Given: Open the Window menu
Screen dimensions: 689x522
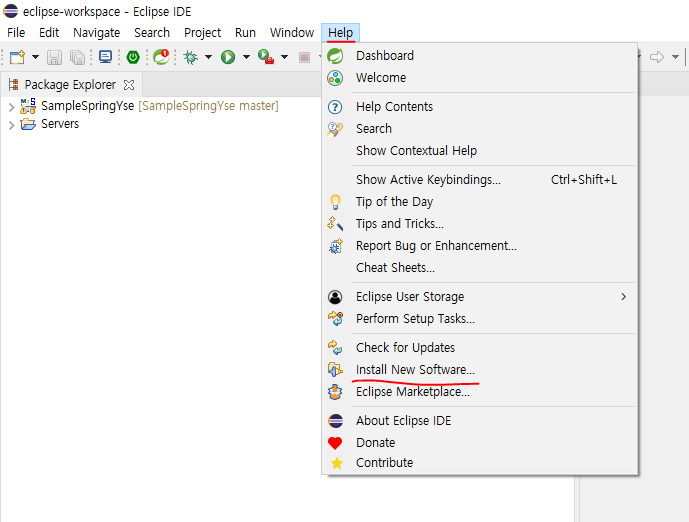Looking at the screenshot, I should [x=292, y=33].
